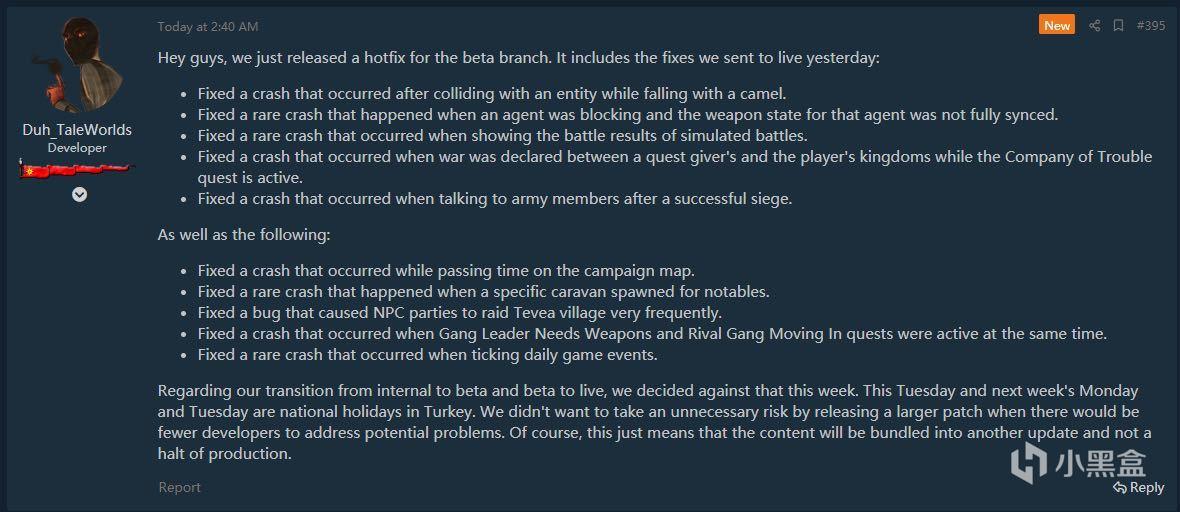Expand user info with chevron below banner
Image resolution: width=1180 pixels, height=512 pixels.
(x=79, y=194)
